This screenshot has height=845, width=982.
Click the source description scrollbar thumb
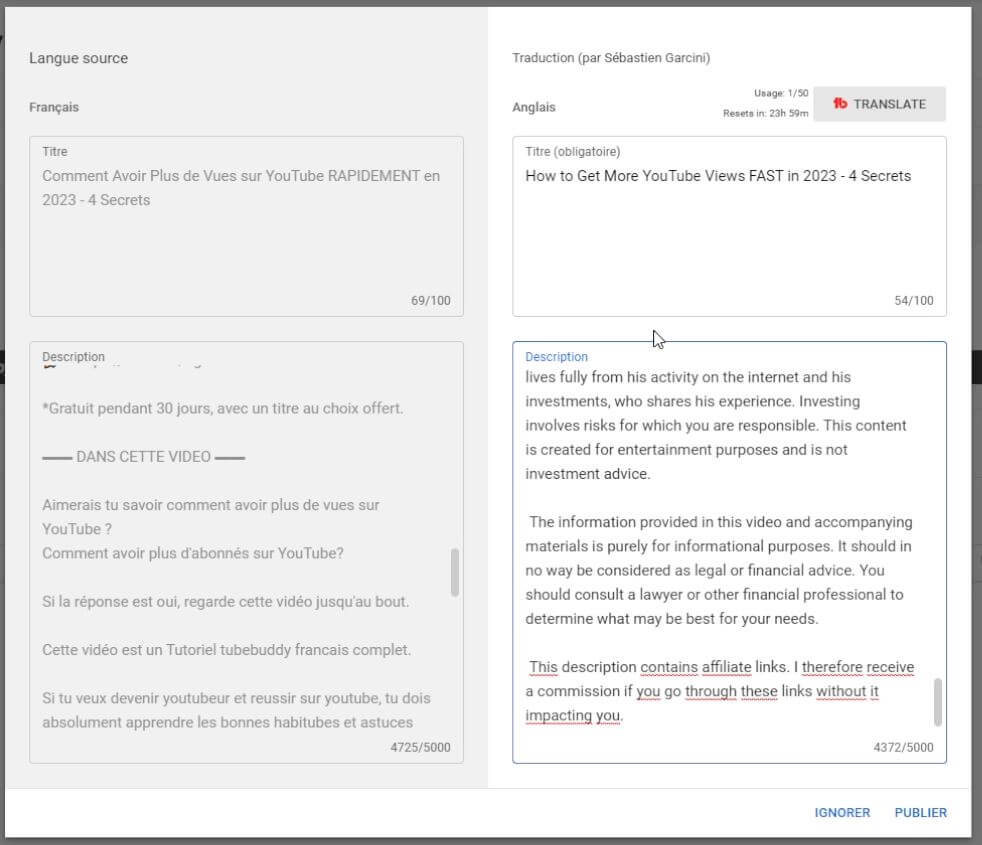point(455,572)
